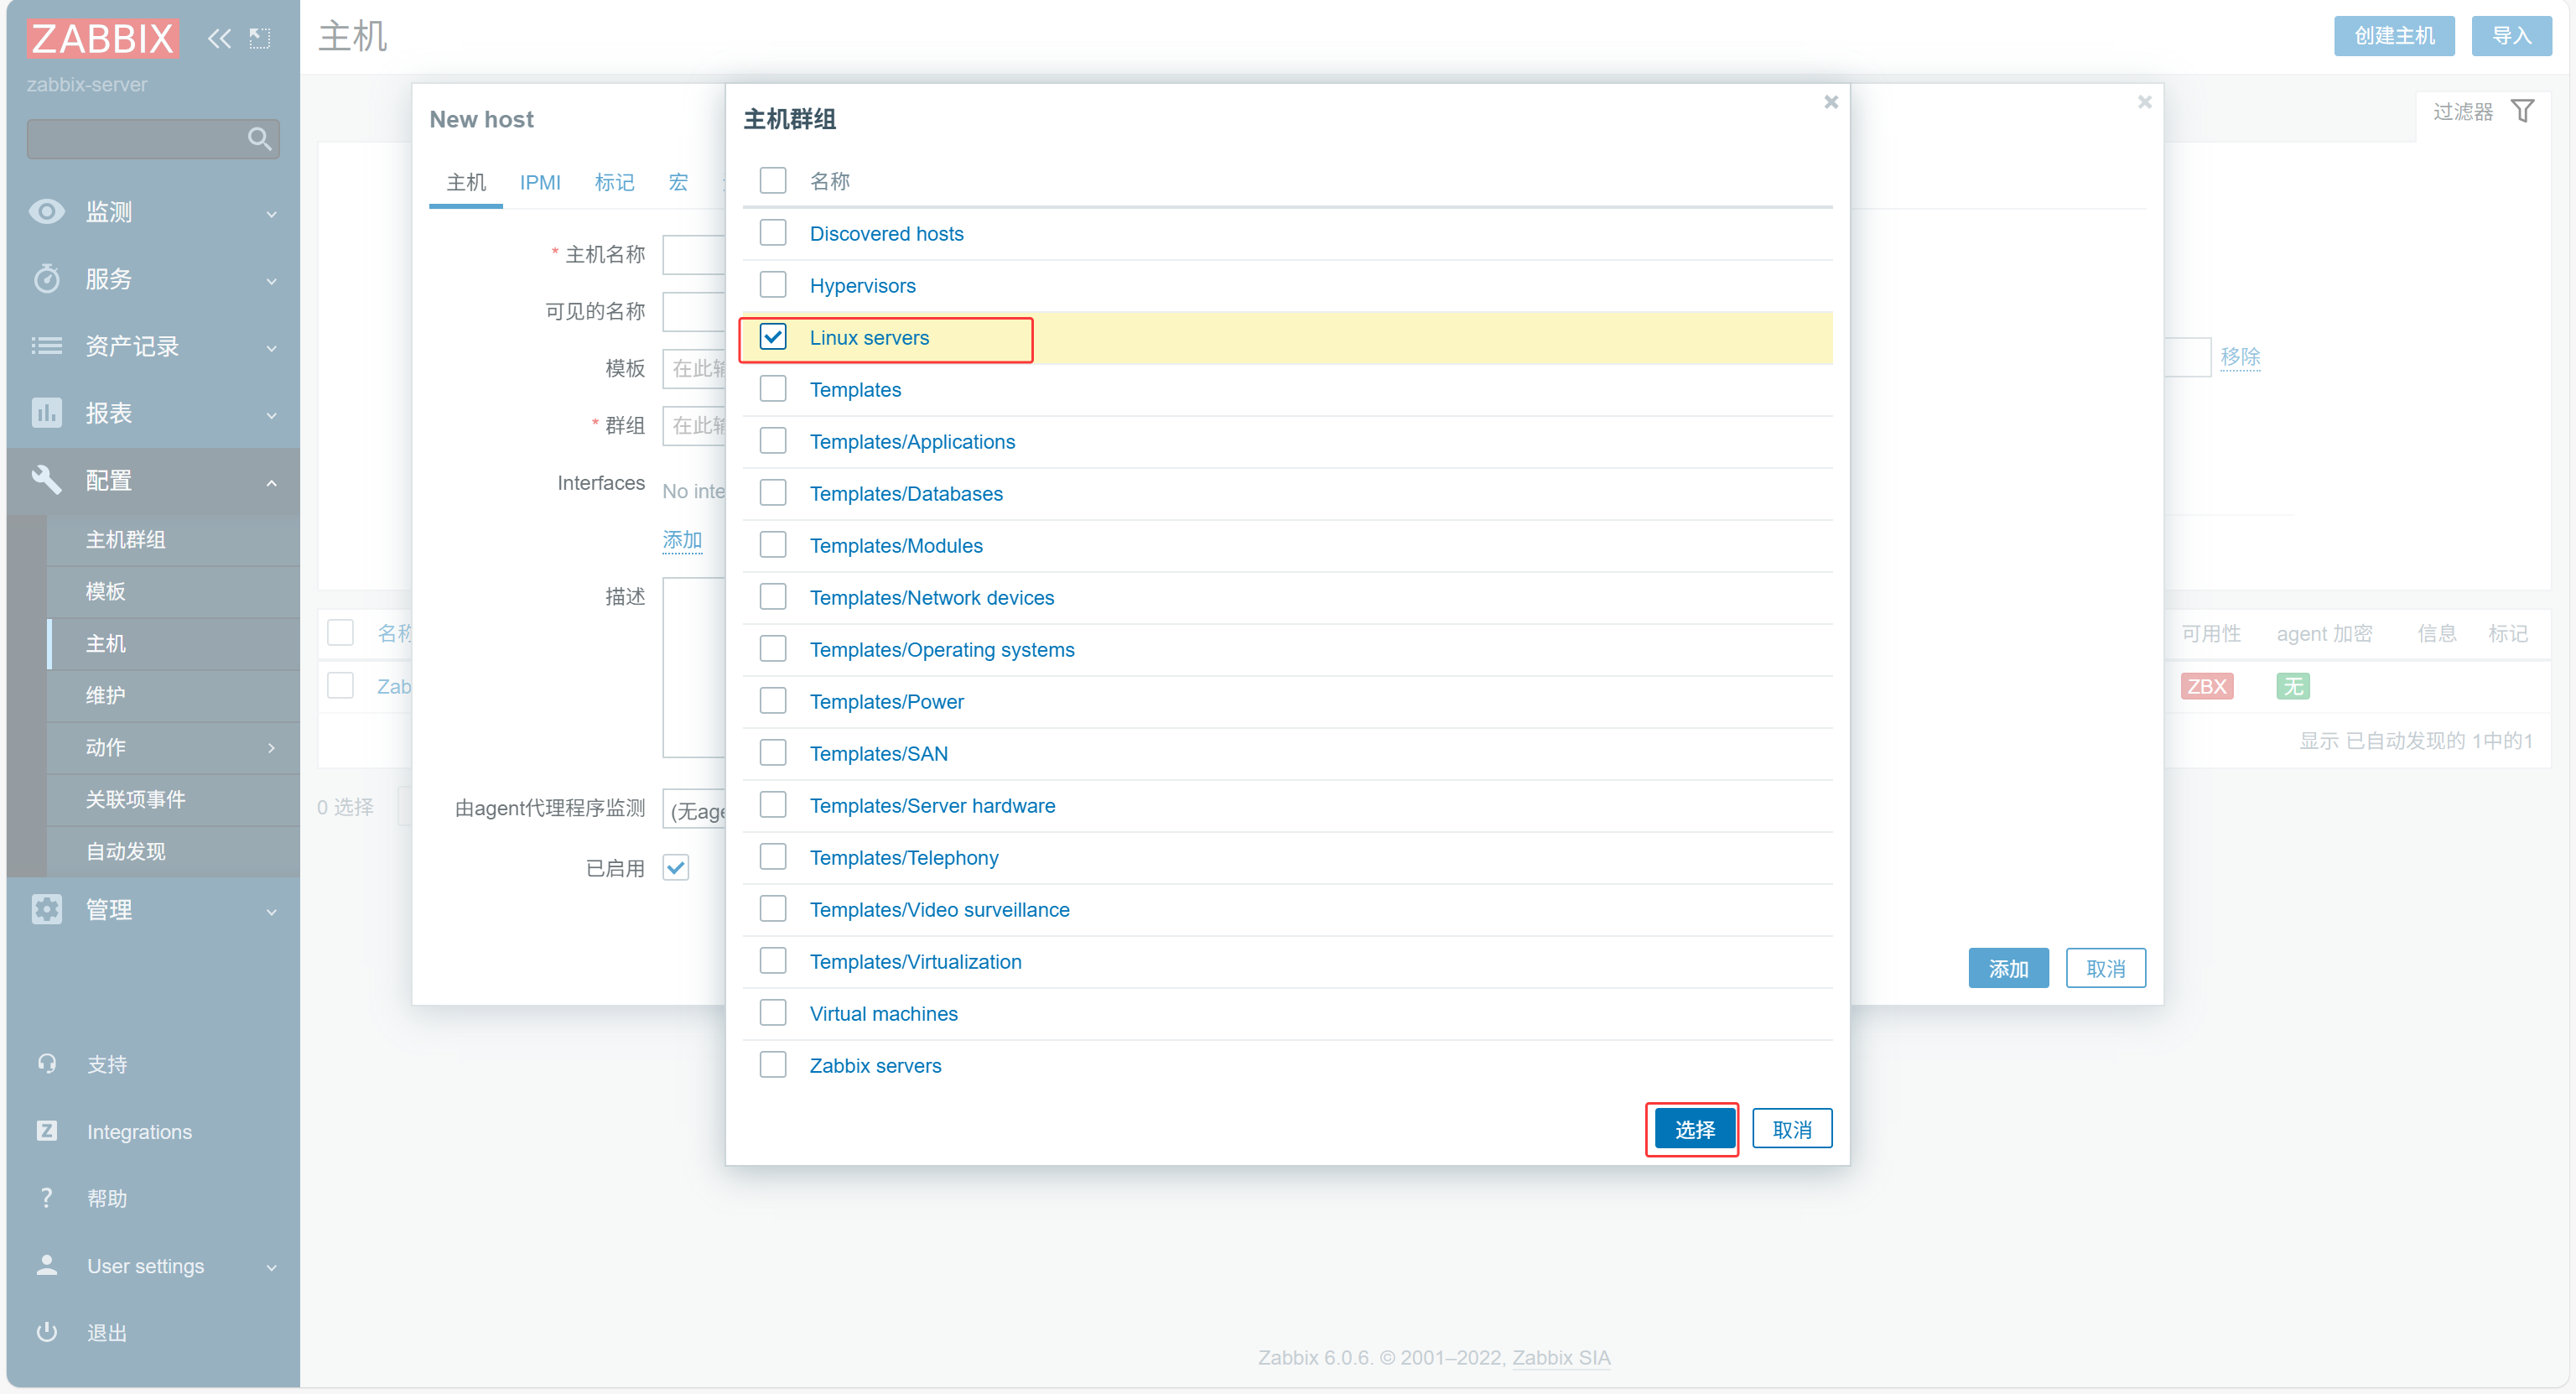Click the wrench icon for 配置
The width and height of the screenshot is (2576, 1394).
tap(47, 480)
